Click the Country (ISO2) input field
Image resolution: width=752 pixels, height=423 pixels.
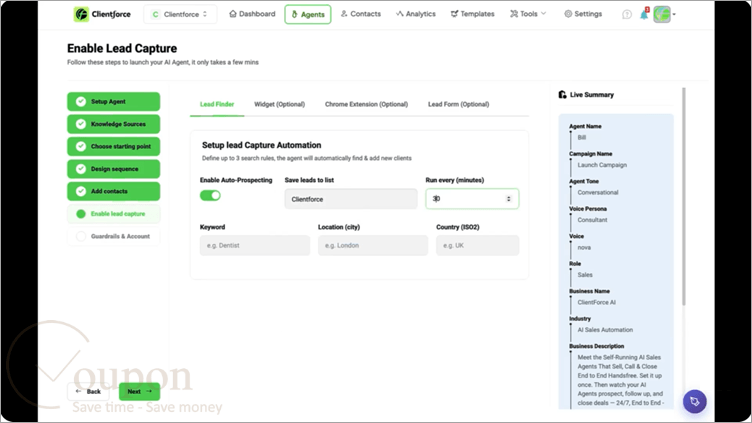click(477, 246)
